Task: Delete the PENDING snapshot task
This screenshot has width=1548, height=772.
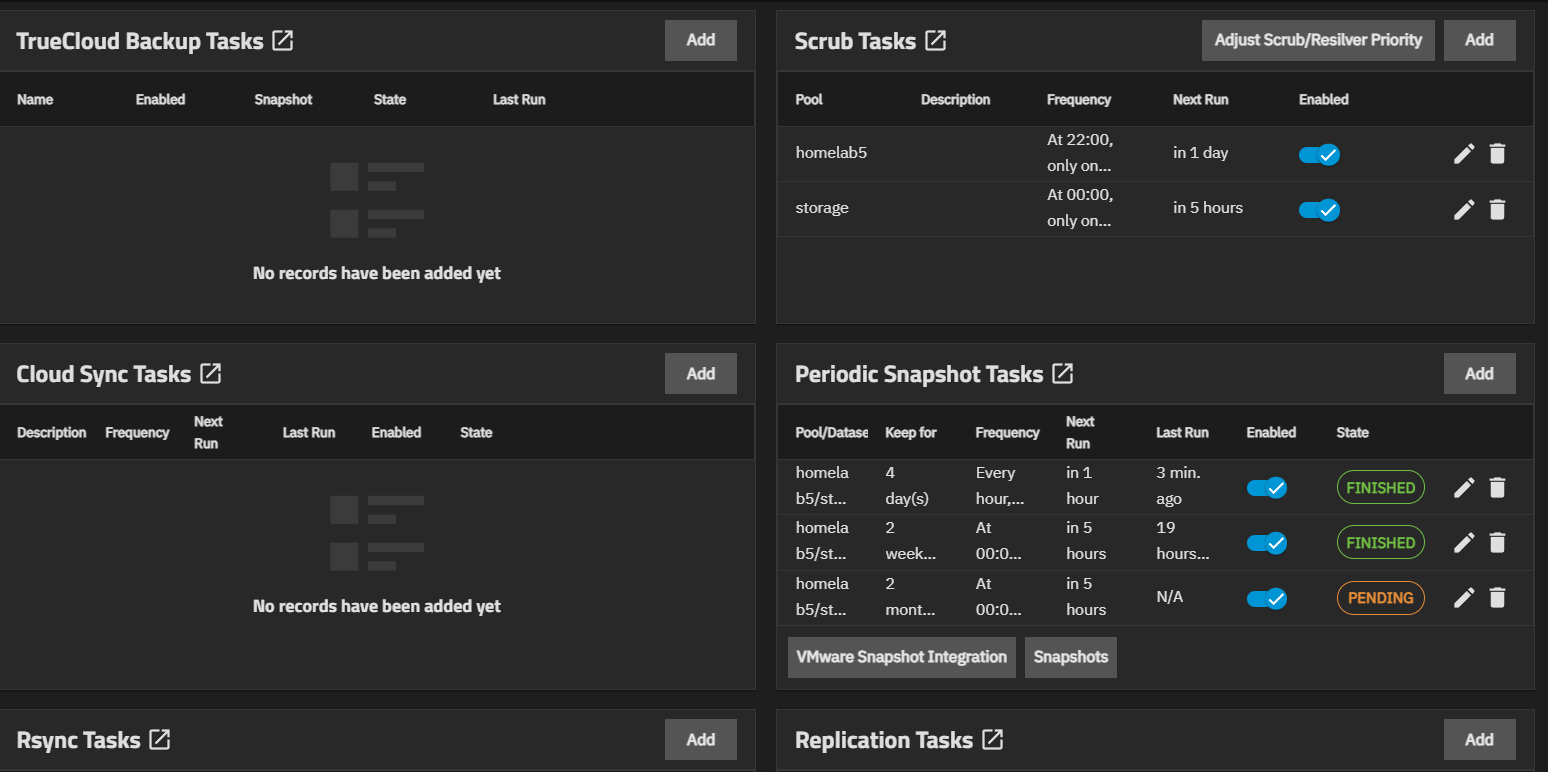Action: click(x=1497, y=598)
